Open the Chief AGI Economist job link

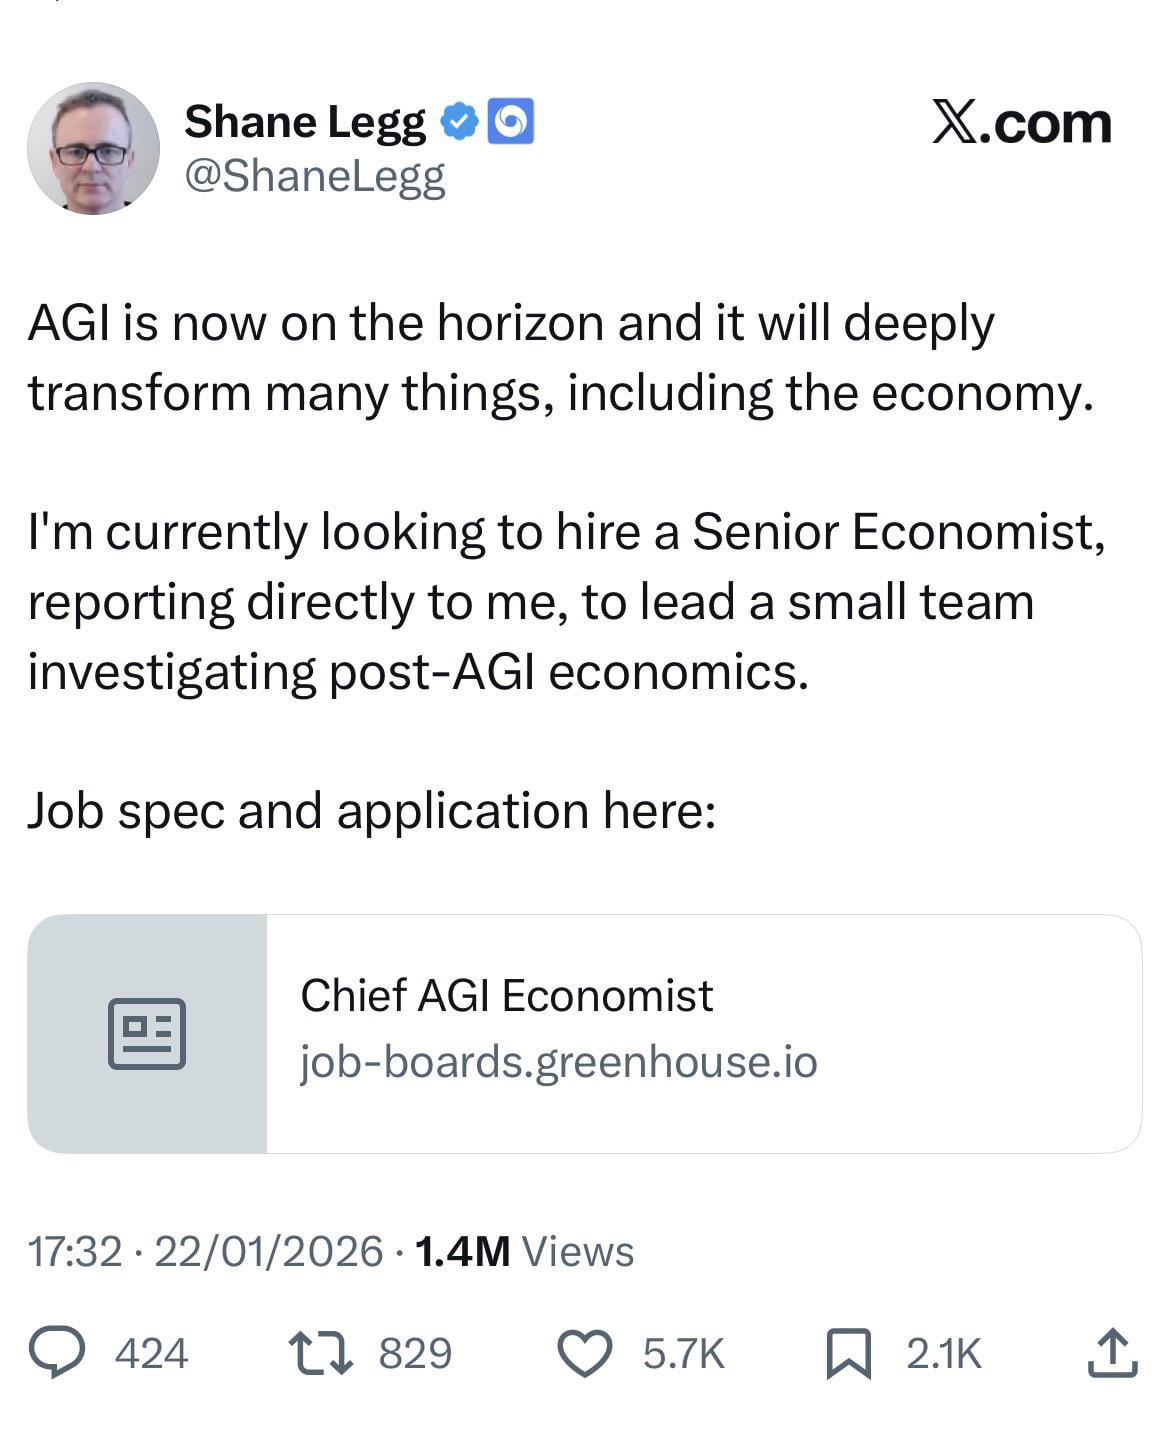coord(507,996)
